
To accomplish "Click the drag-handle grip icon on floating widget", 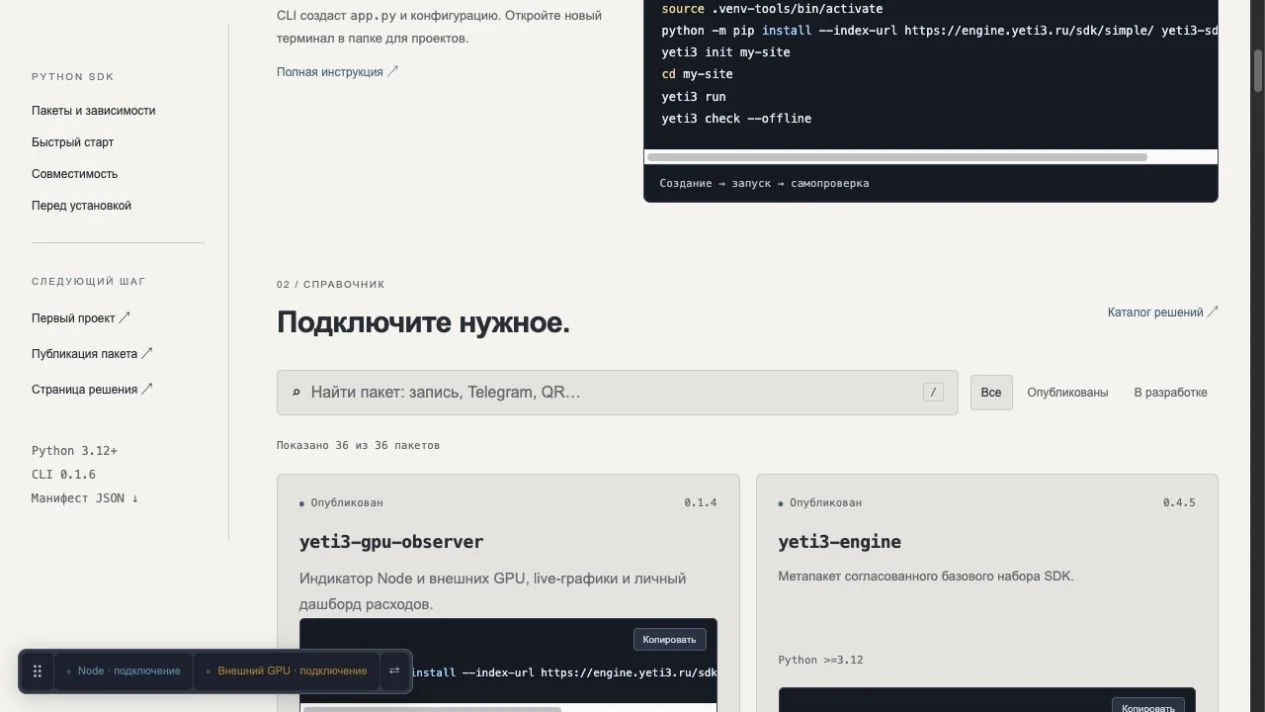I will coord(37,671).
